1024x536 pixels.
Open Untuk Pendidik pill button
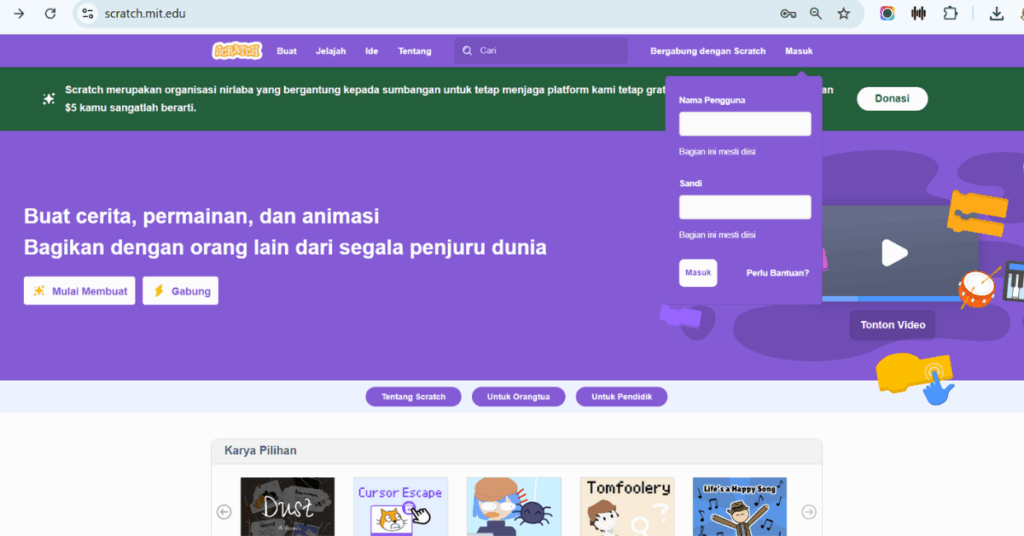pos(622,396)
